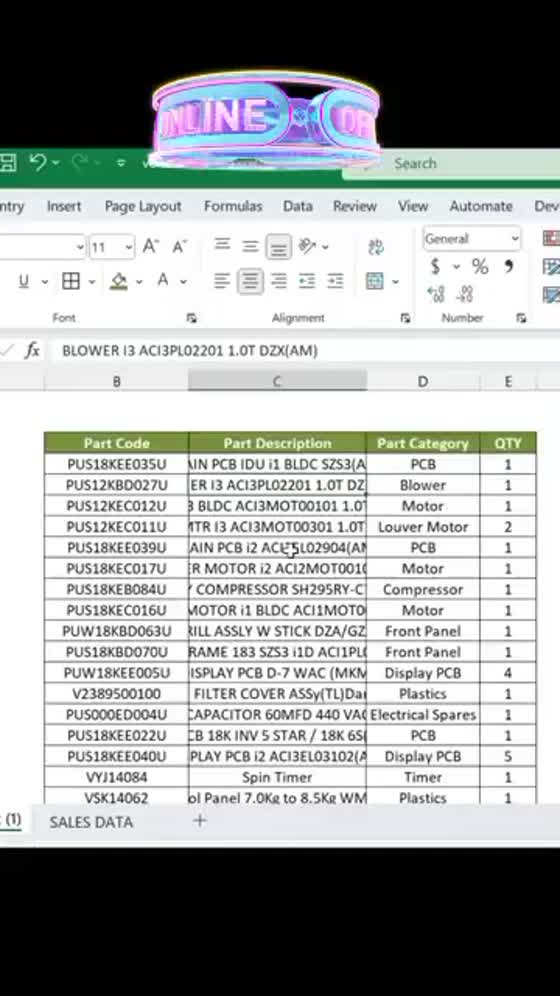Click the Borders grid icon
This screenshot has height=996, width=560.
pyautogui.click(x=71, y=281)
